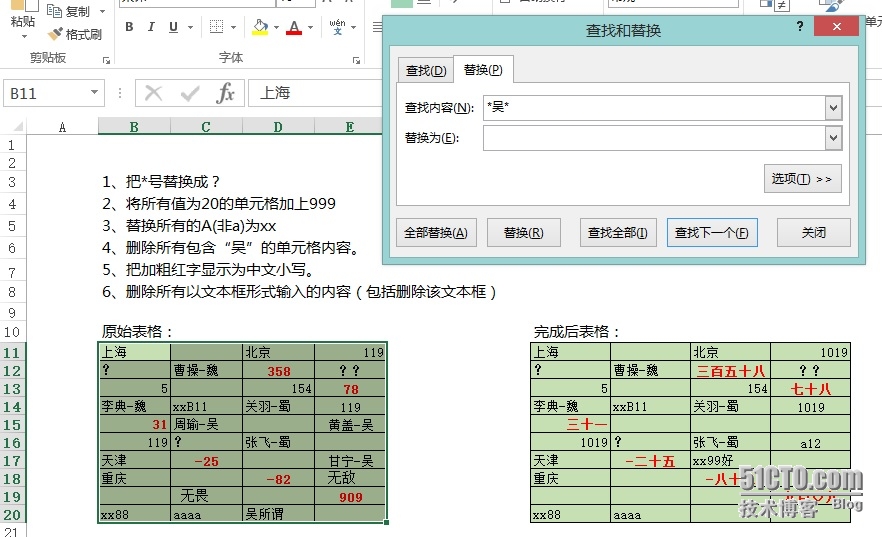Viewport: 882px width, 537px height.
Task: Click Name Box showing B11
Action: tap(47, 93)
